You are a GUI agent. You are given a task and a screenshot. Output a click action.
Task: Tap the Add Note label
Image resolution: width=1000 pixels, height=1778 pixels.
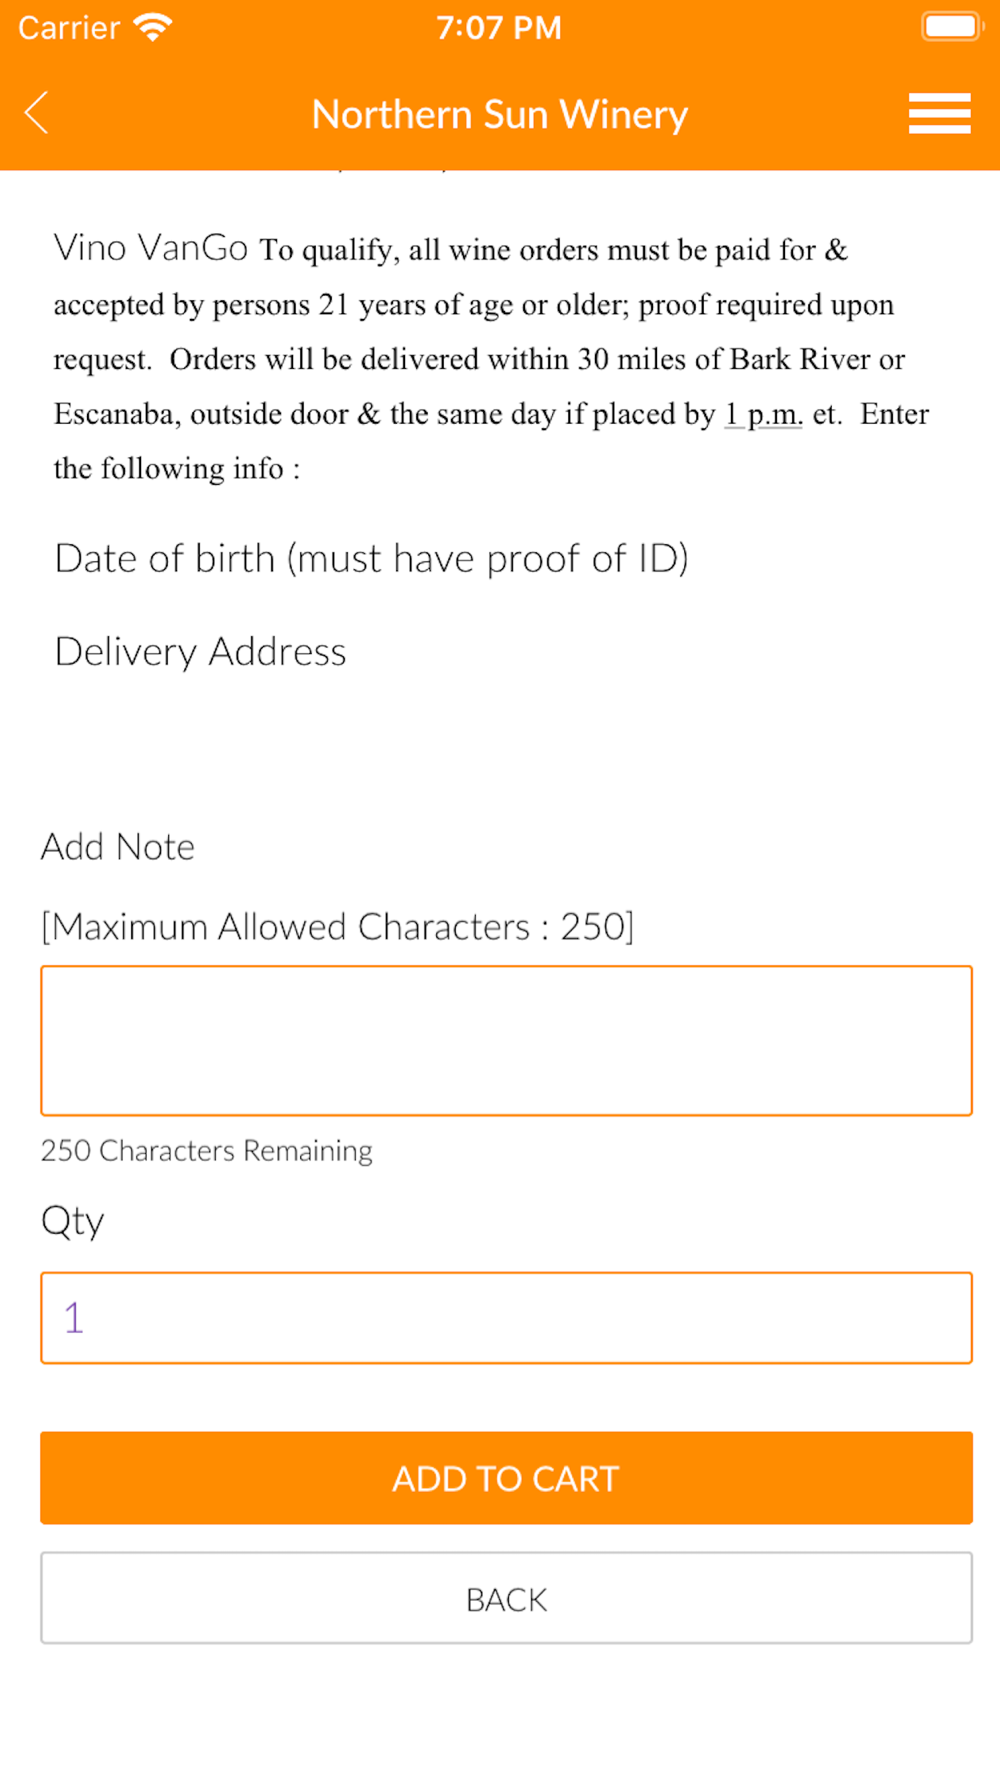(118, 847)
